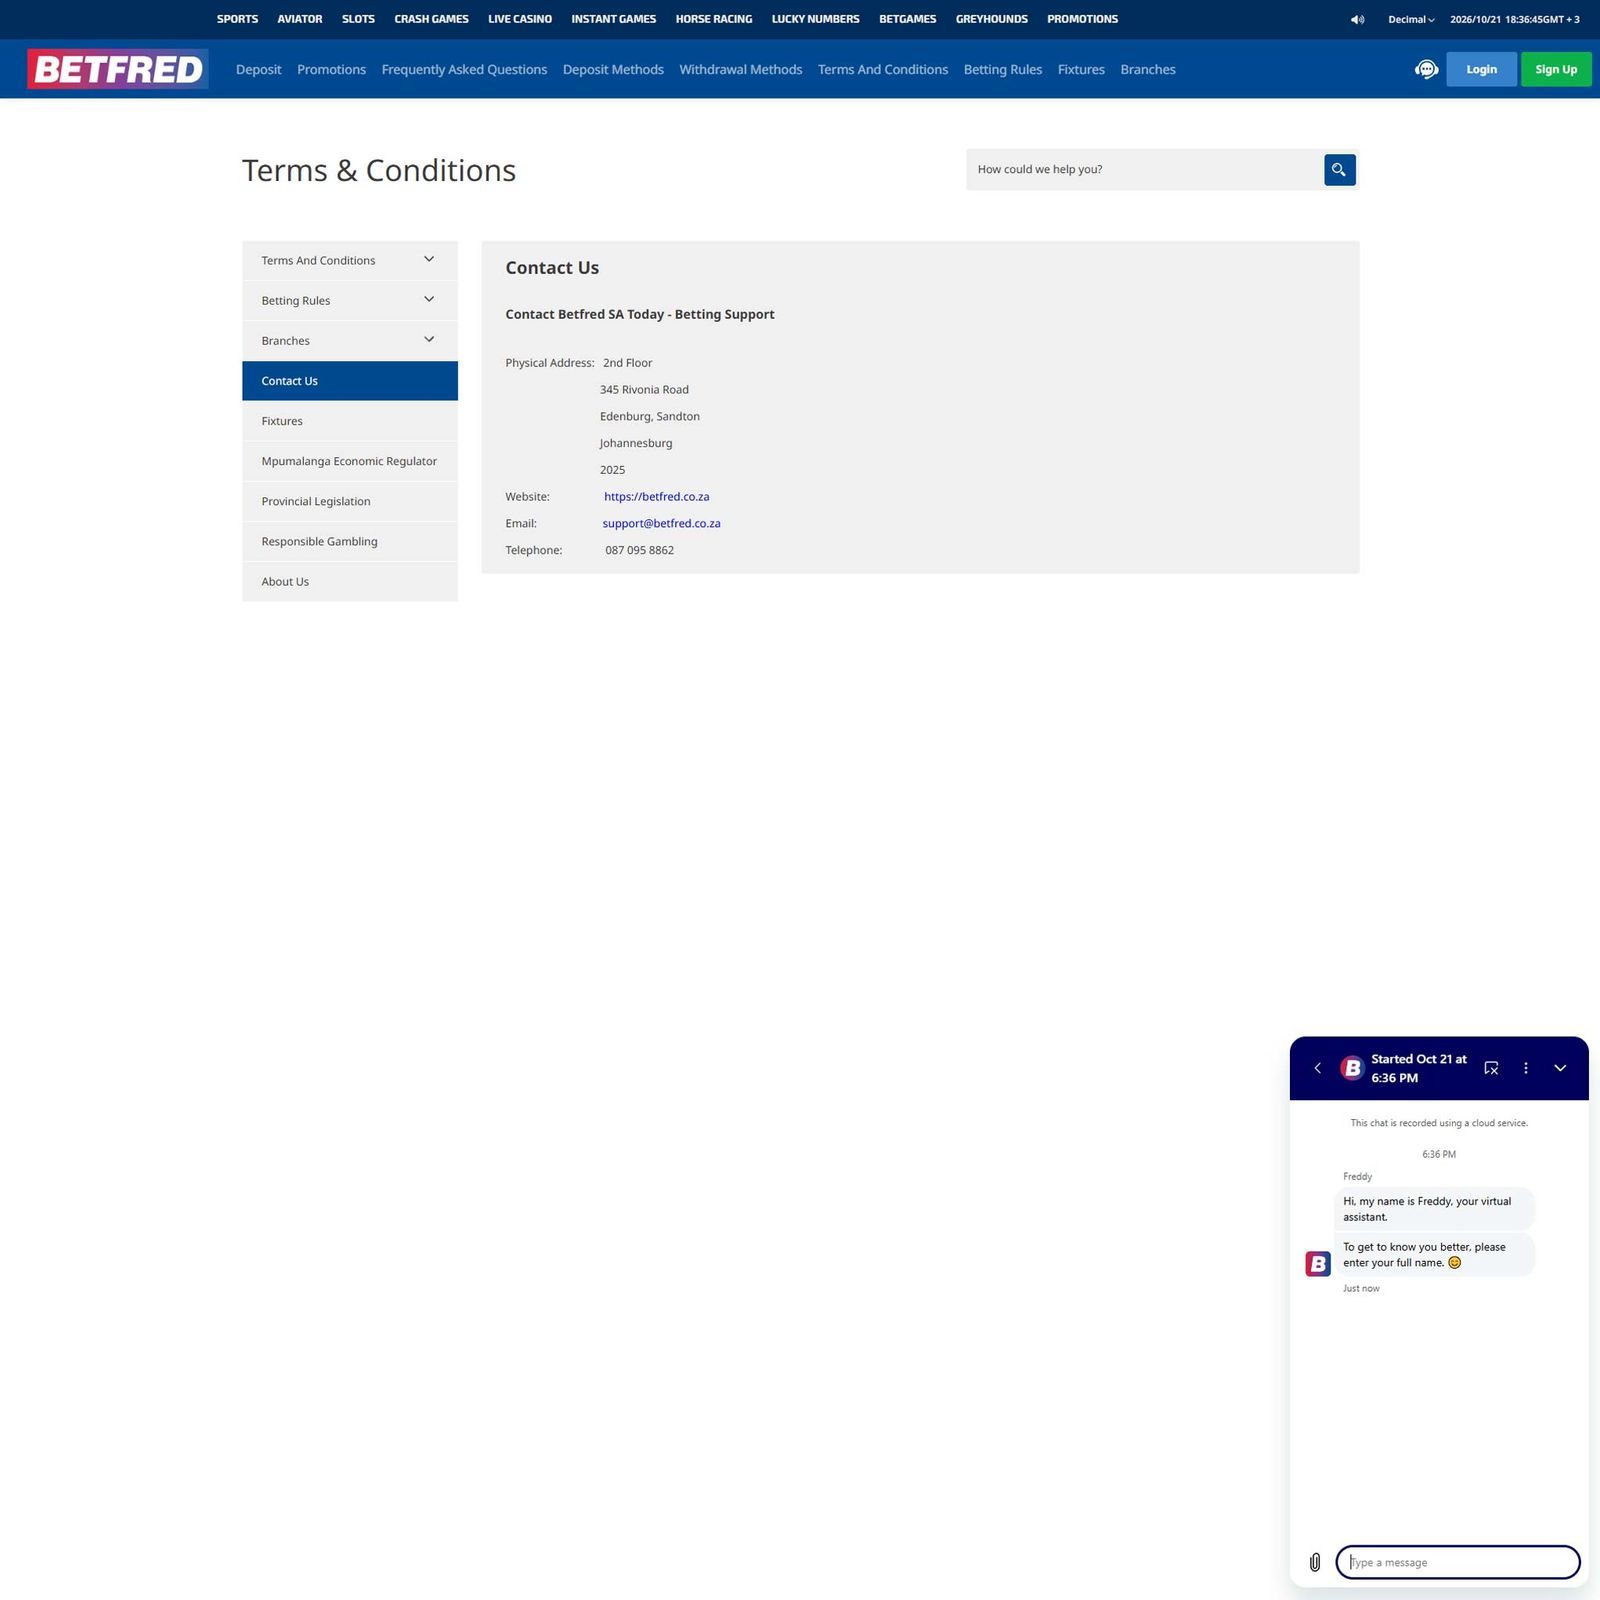Open the Sports top menu
1600x1600 pixels.
tap(237, 19)
